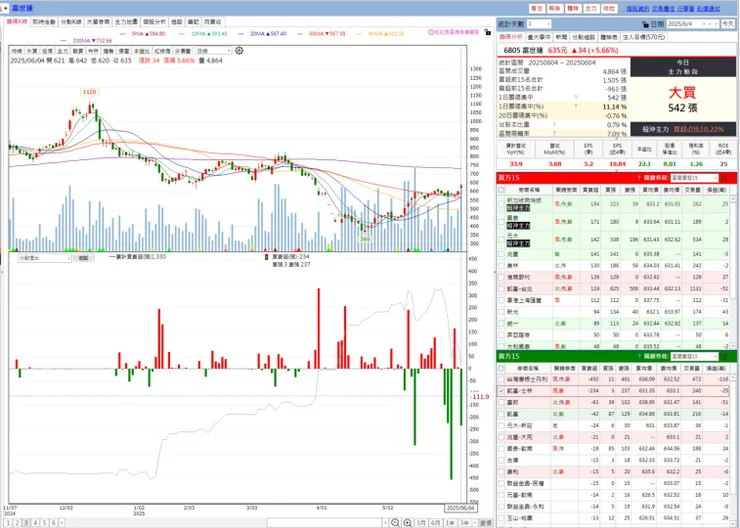Zoom in the chart with the plus magnifier
Image resolution: width=740 pixels, height=528 pixels.
point(407,523)
